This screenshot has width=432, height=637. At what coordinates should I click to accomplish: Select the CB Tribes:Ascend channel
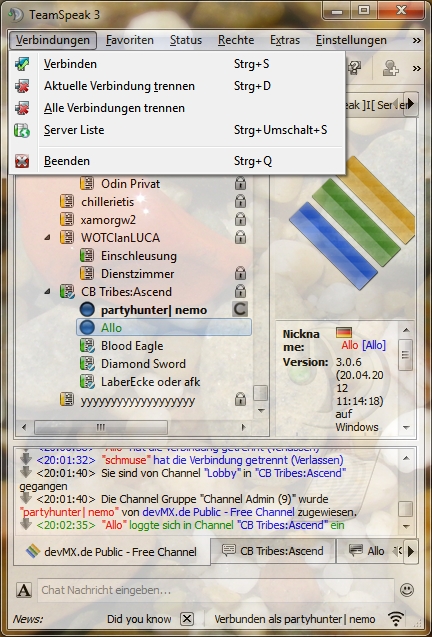[126, 292]
